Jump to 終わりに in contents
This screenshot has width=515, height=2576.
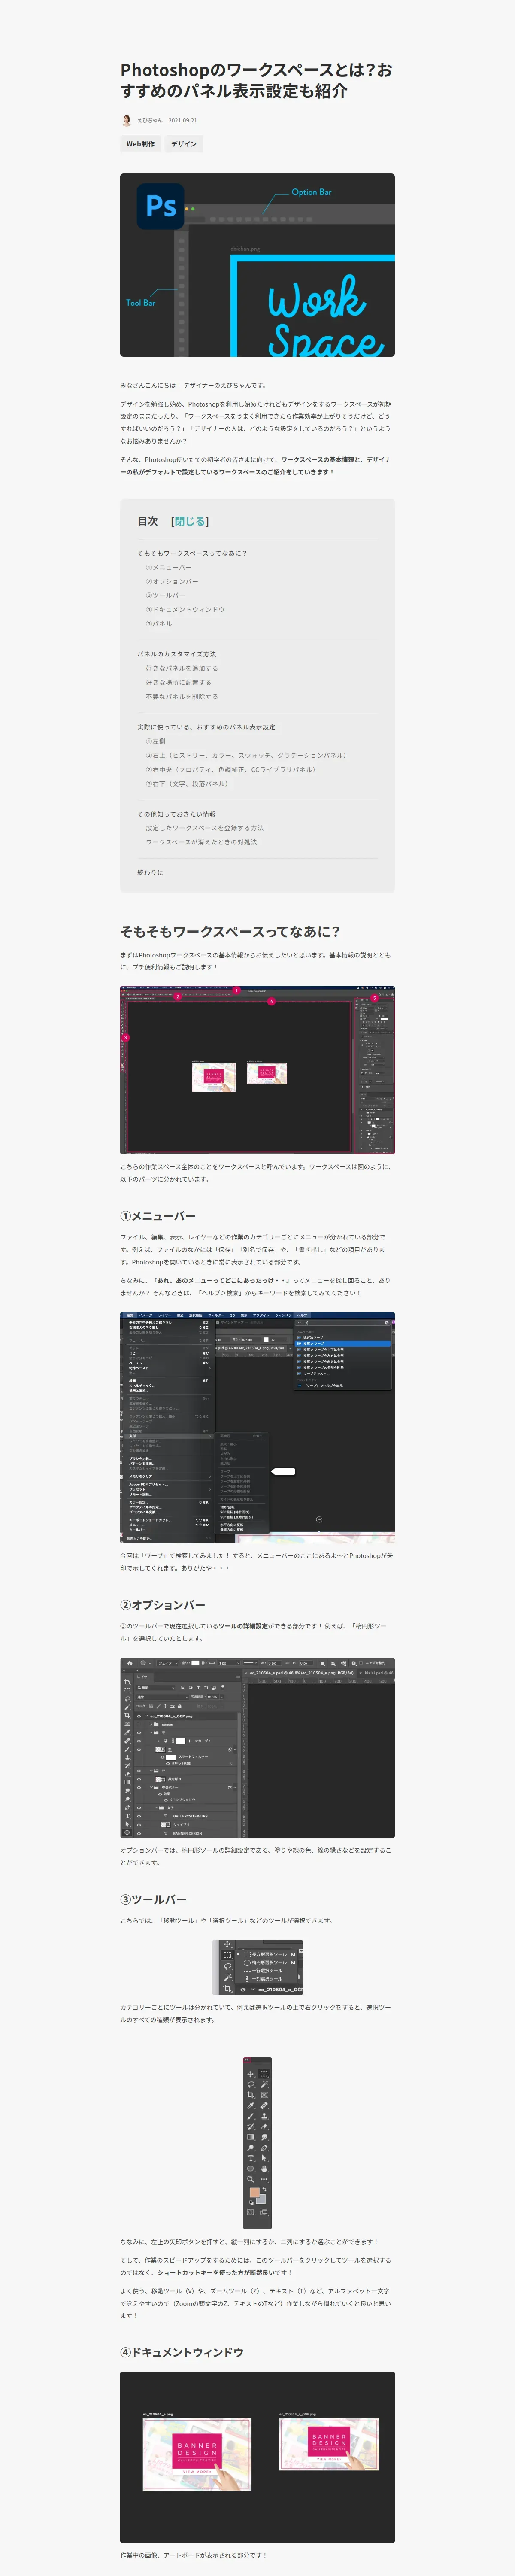(x=150, y=872)
